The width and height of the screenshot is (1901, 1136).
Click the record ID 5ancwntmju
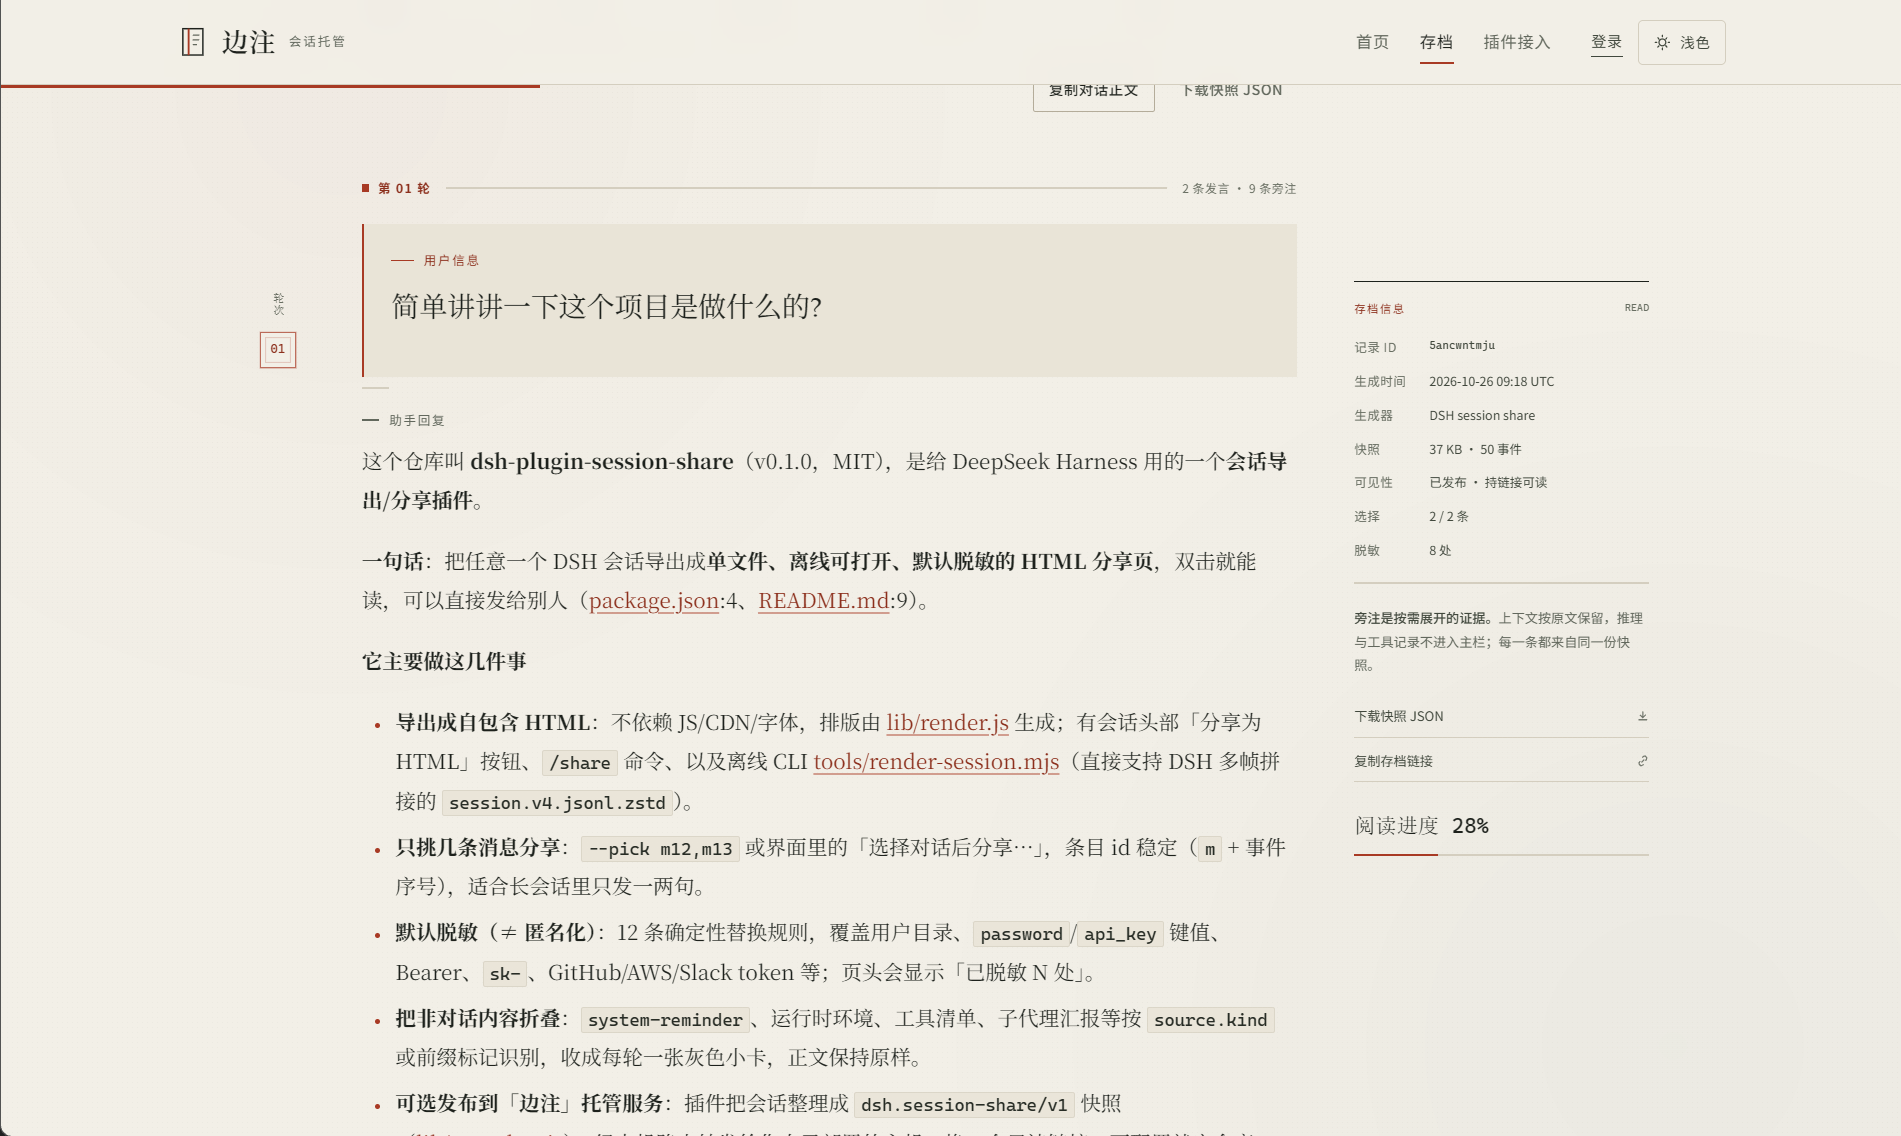1462,346
